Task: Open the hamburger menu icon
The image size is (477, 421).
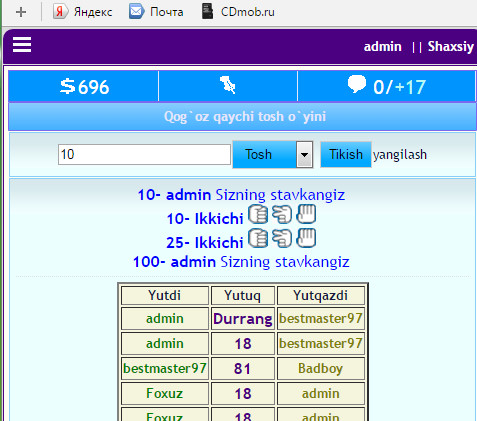Action: click(22, 45)
